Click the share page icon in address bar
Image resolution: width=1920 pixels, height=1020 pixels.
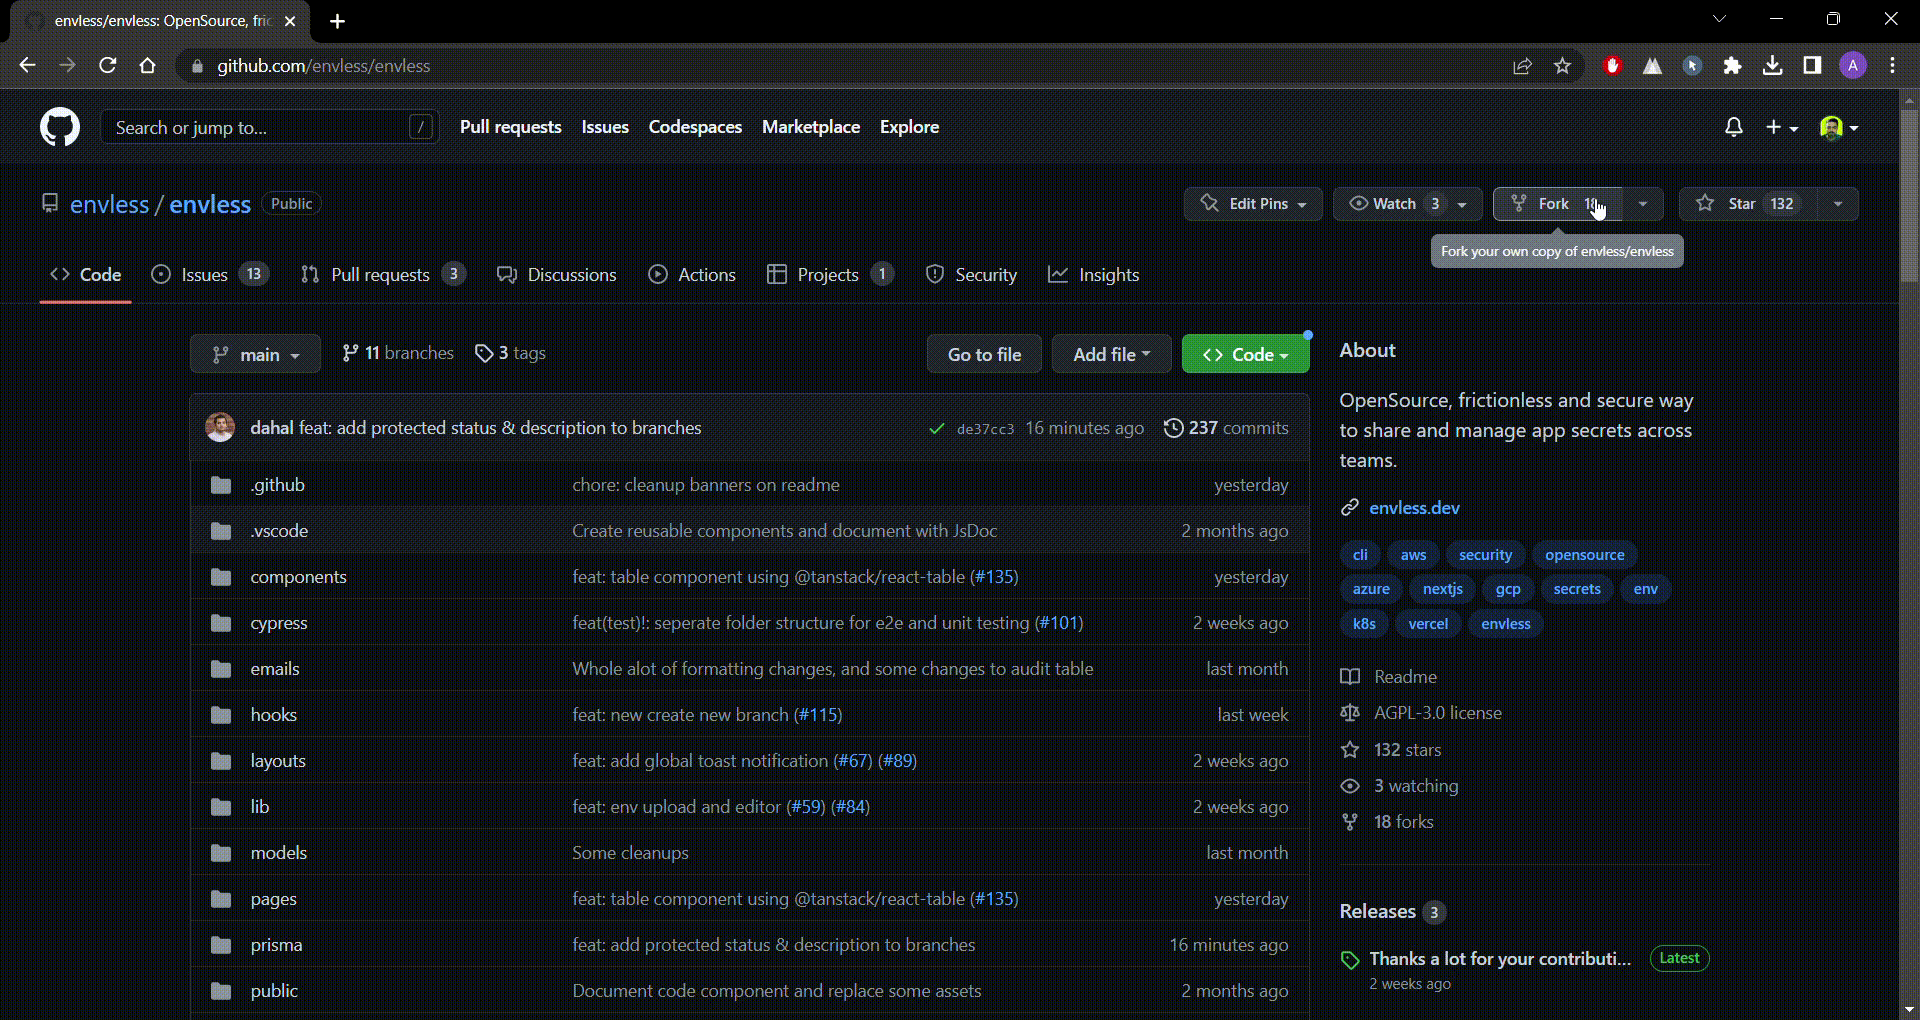tap(1522, 66)
